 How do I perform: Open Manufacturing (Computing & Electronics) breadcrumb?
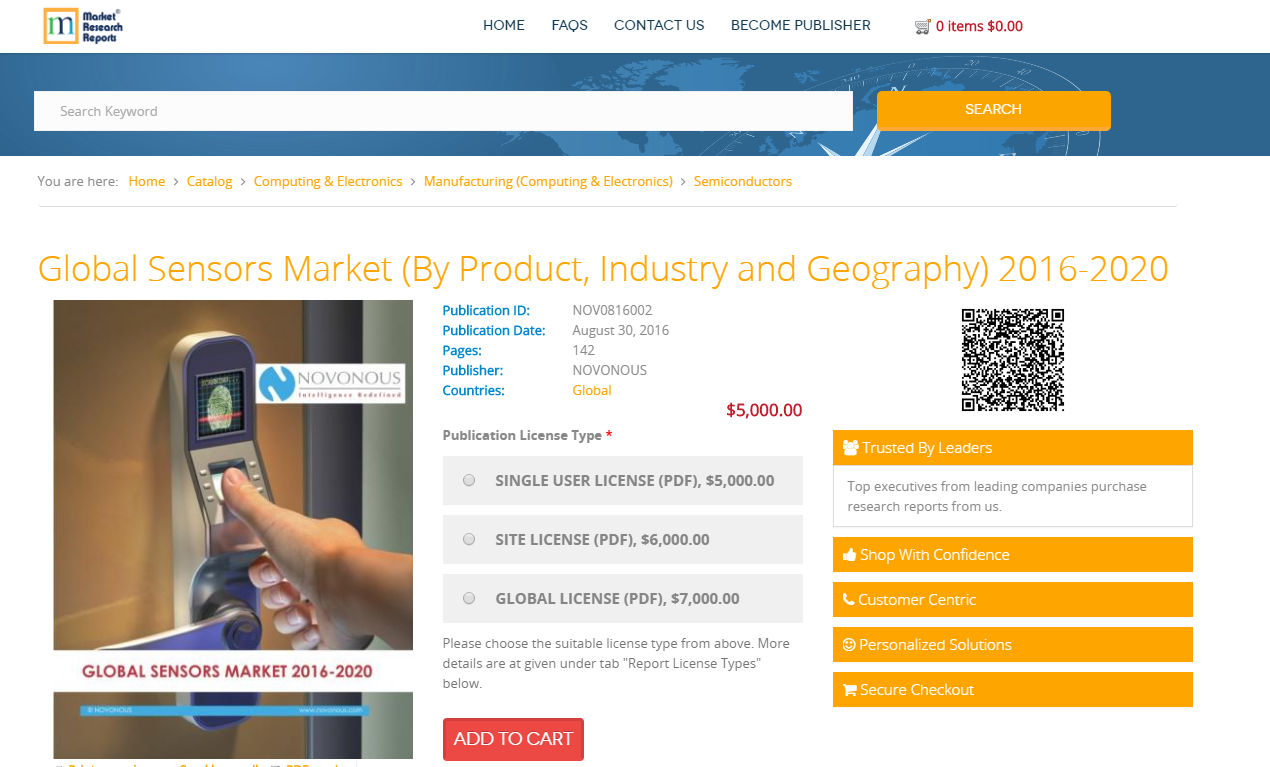coord(548,181)
